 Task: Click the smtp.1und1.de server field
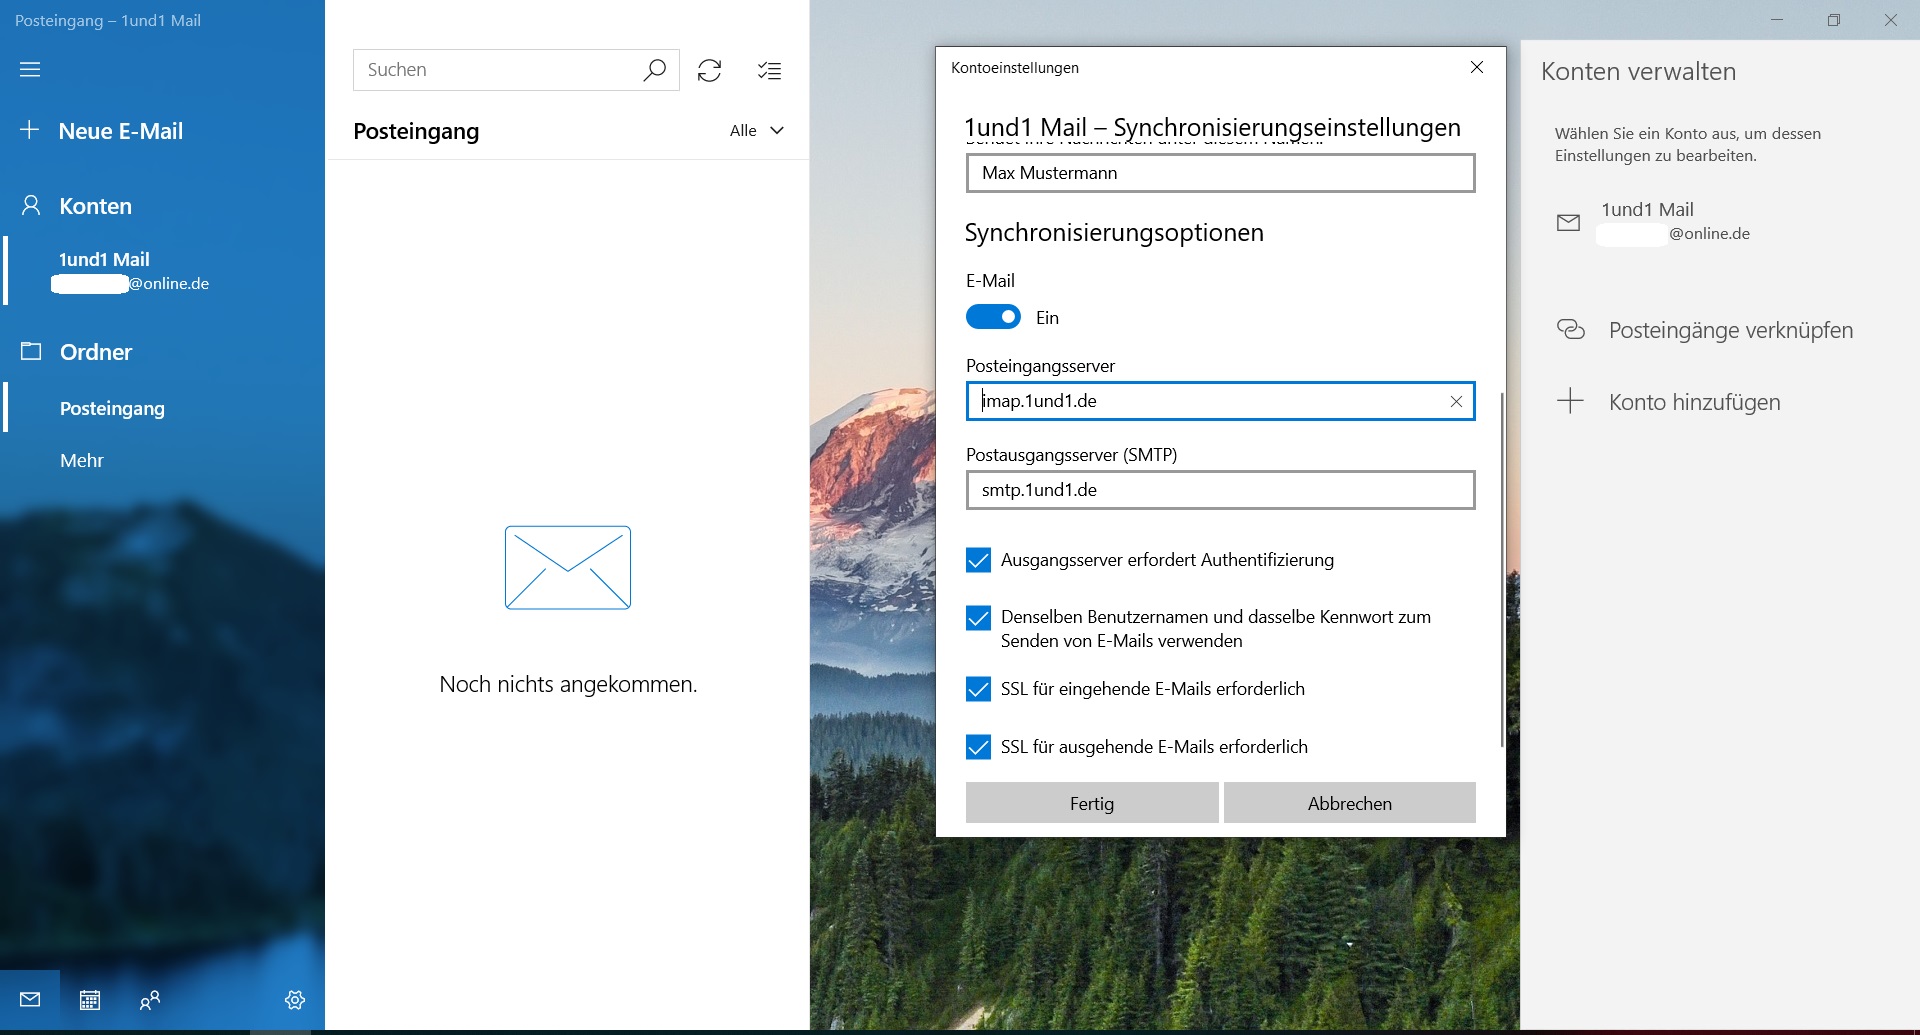tap(1220, 490)
